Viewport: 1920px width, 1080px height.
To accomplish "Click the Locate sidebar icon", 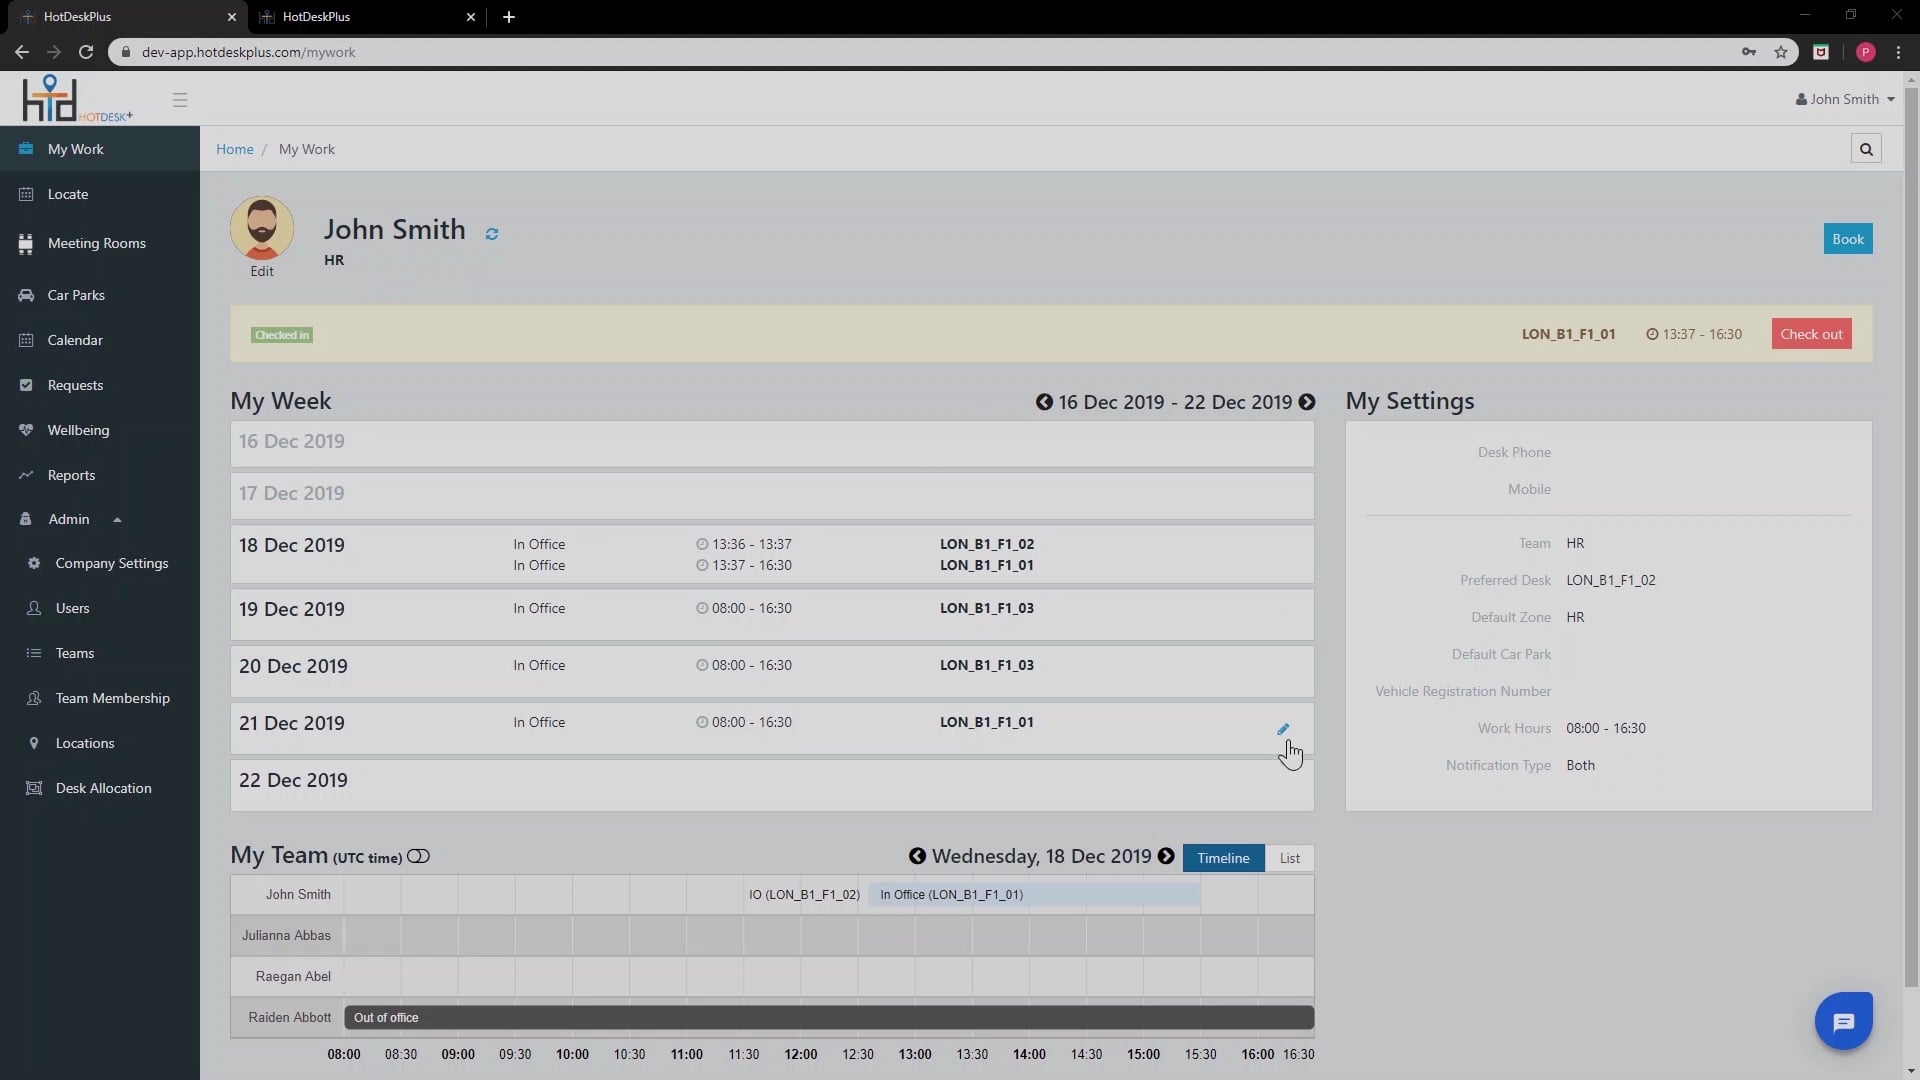I will pos(26,194).
